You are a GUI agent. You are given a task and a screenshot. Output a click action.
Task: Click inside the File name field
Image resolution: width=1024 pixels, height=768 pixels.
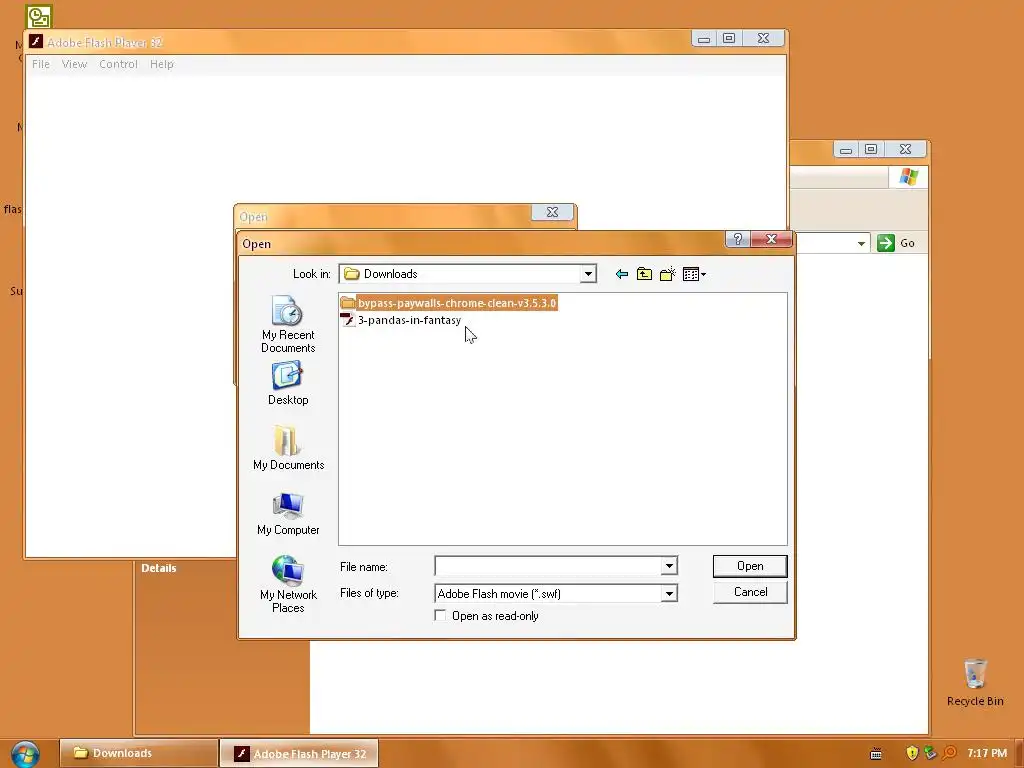[547, 566]
